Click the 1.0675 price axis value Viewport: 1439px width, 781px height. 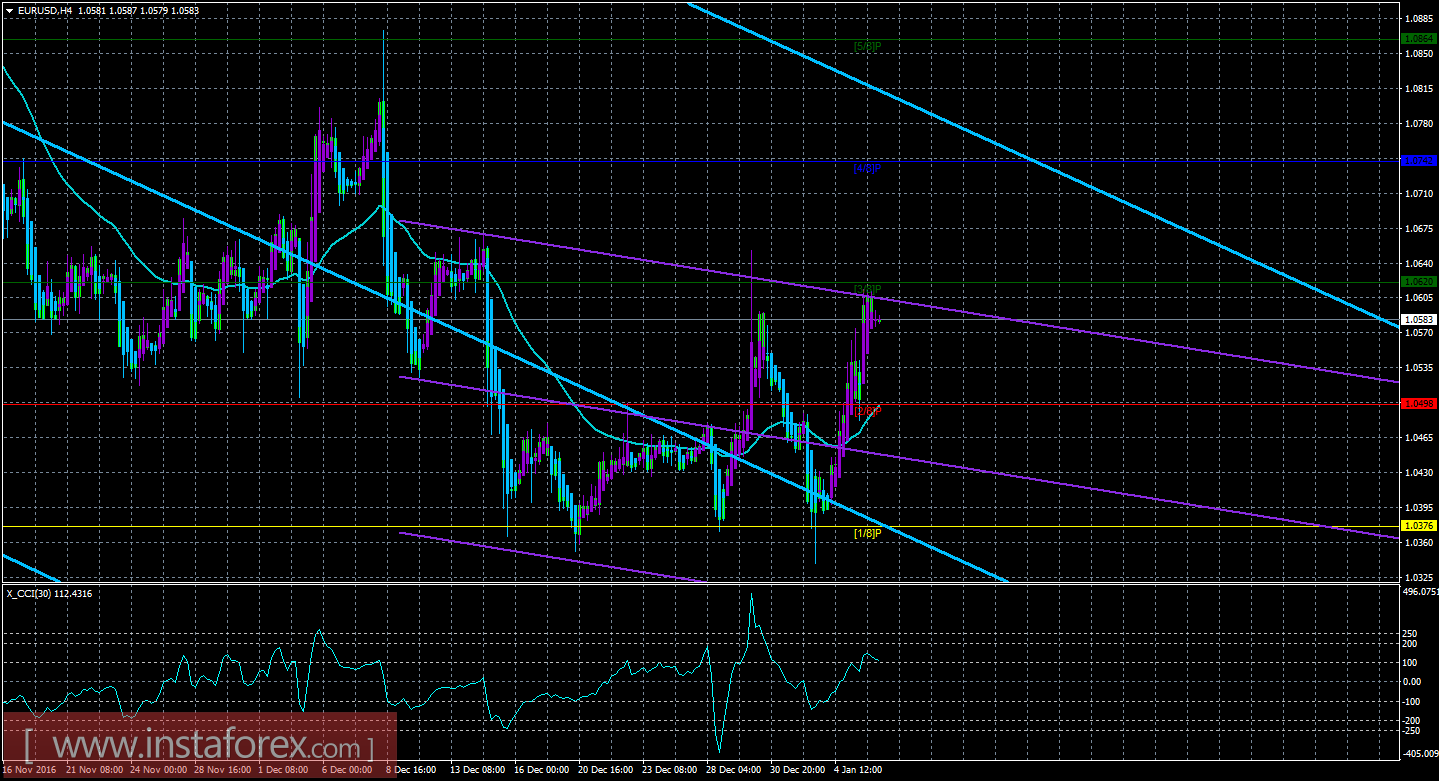click(1420, 228)
